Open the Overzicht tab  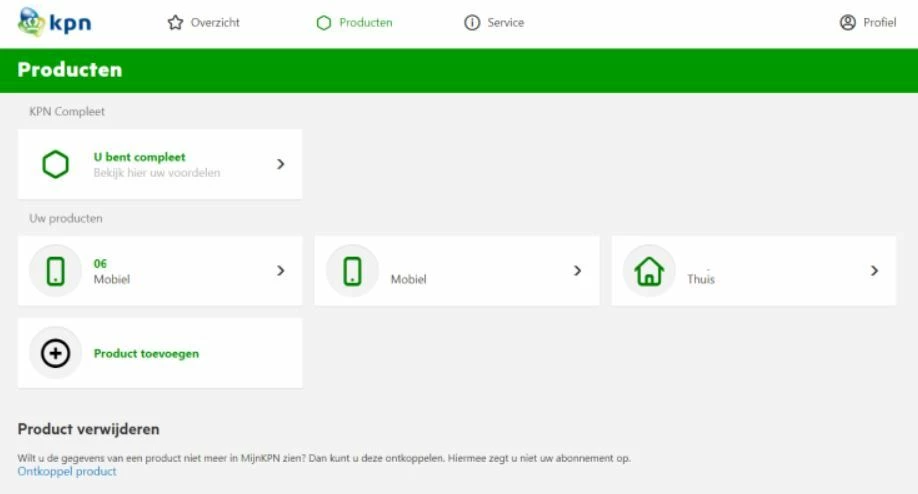203,23
